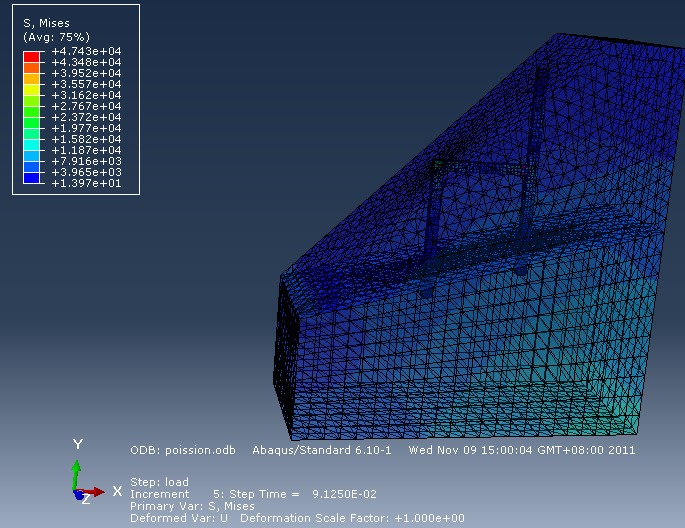Click the 'ODB: poission.odb' text in the title block
This screenshot has height=528, width=685.
pyautogui.click(x=185, y=450)
